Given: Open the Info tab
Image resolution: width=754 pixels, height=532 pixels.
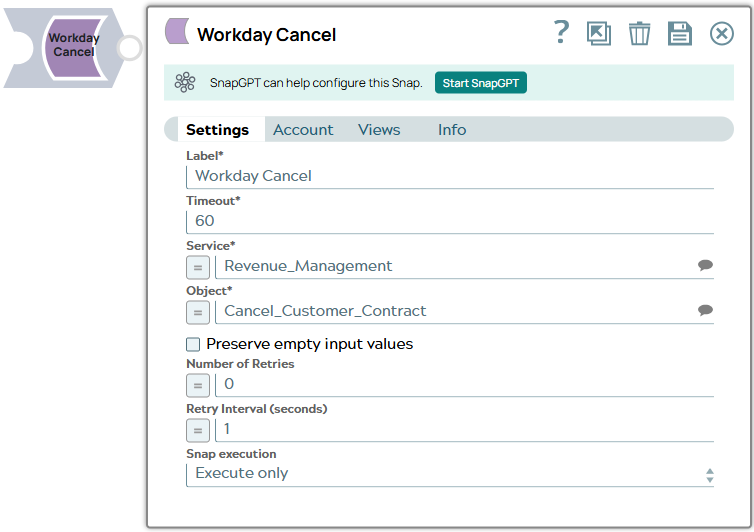Looking at the screenshot, I should click(x=452, y=130).
